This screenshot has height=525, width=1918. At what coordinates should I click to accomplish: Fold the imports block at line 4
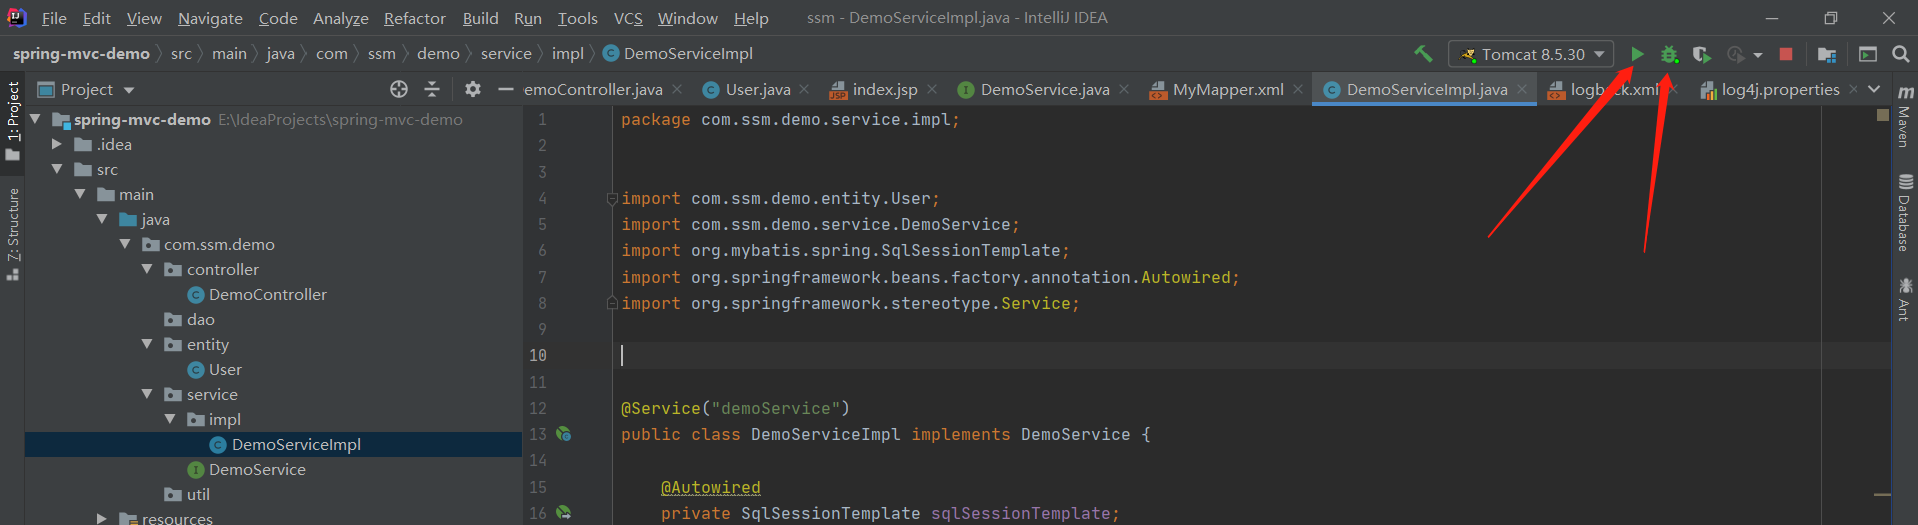click(612, 199)
